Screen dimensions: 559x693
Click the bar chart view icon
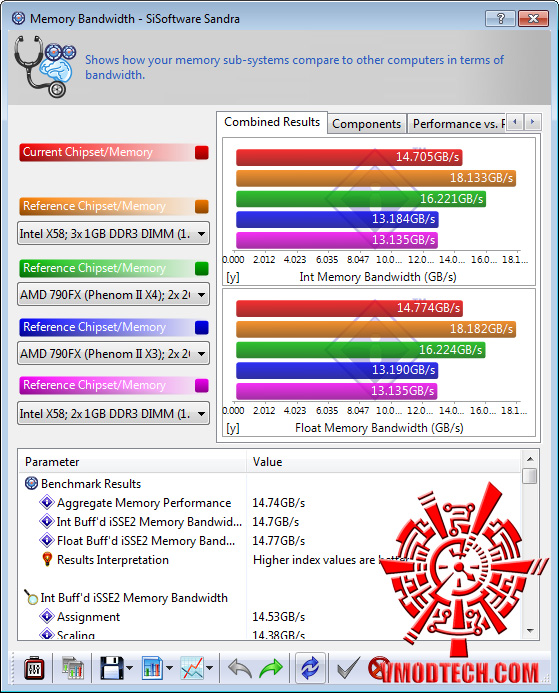(152, 668)
